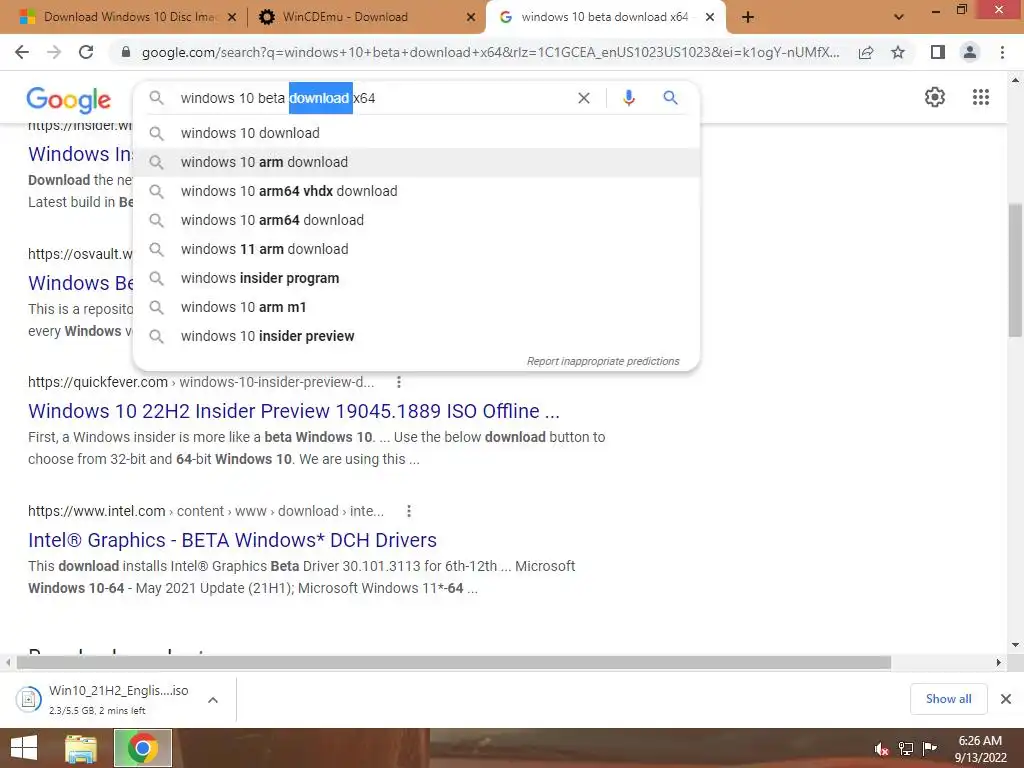Bookmark this page with the star
The image size is (1024, 768).
pos(898,52)
